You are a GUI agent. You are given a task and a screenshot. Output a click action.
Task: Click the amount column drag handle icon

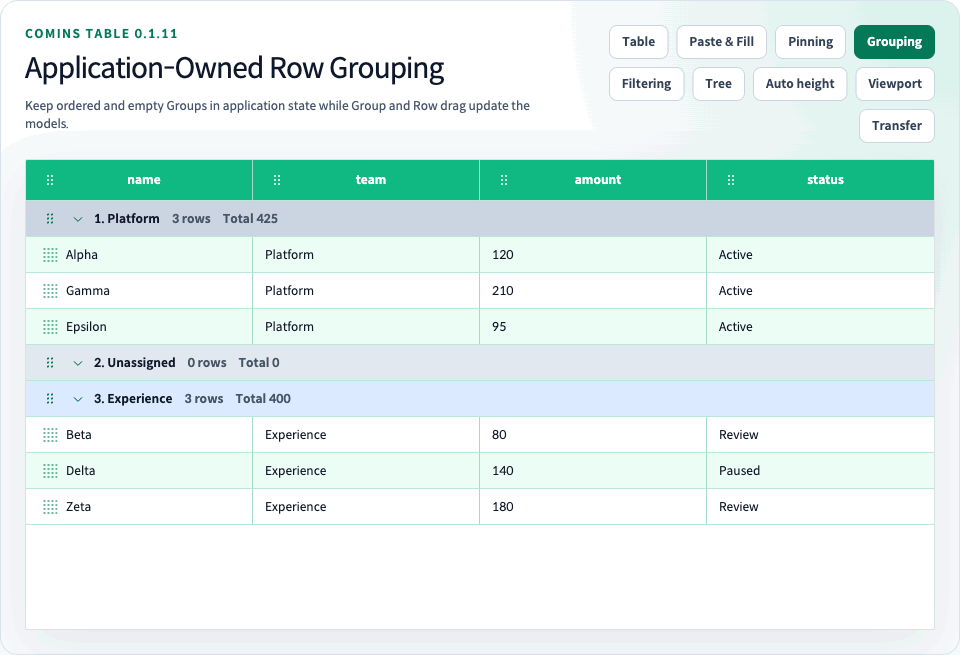coord(504,180)
